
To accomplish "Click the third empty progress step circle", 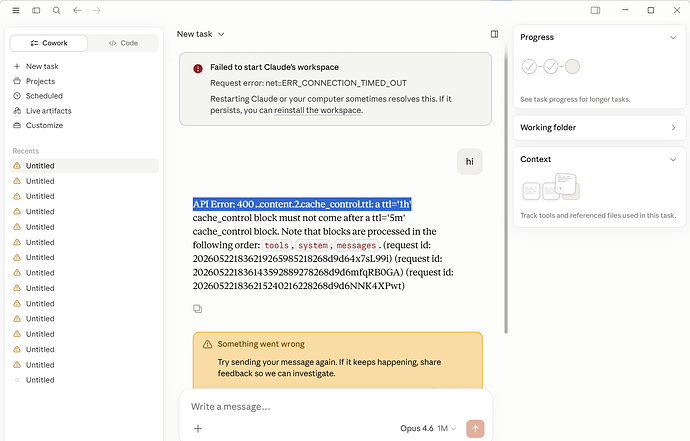I will click(x=572, y=66).
